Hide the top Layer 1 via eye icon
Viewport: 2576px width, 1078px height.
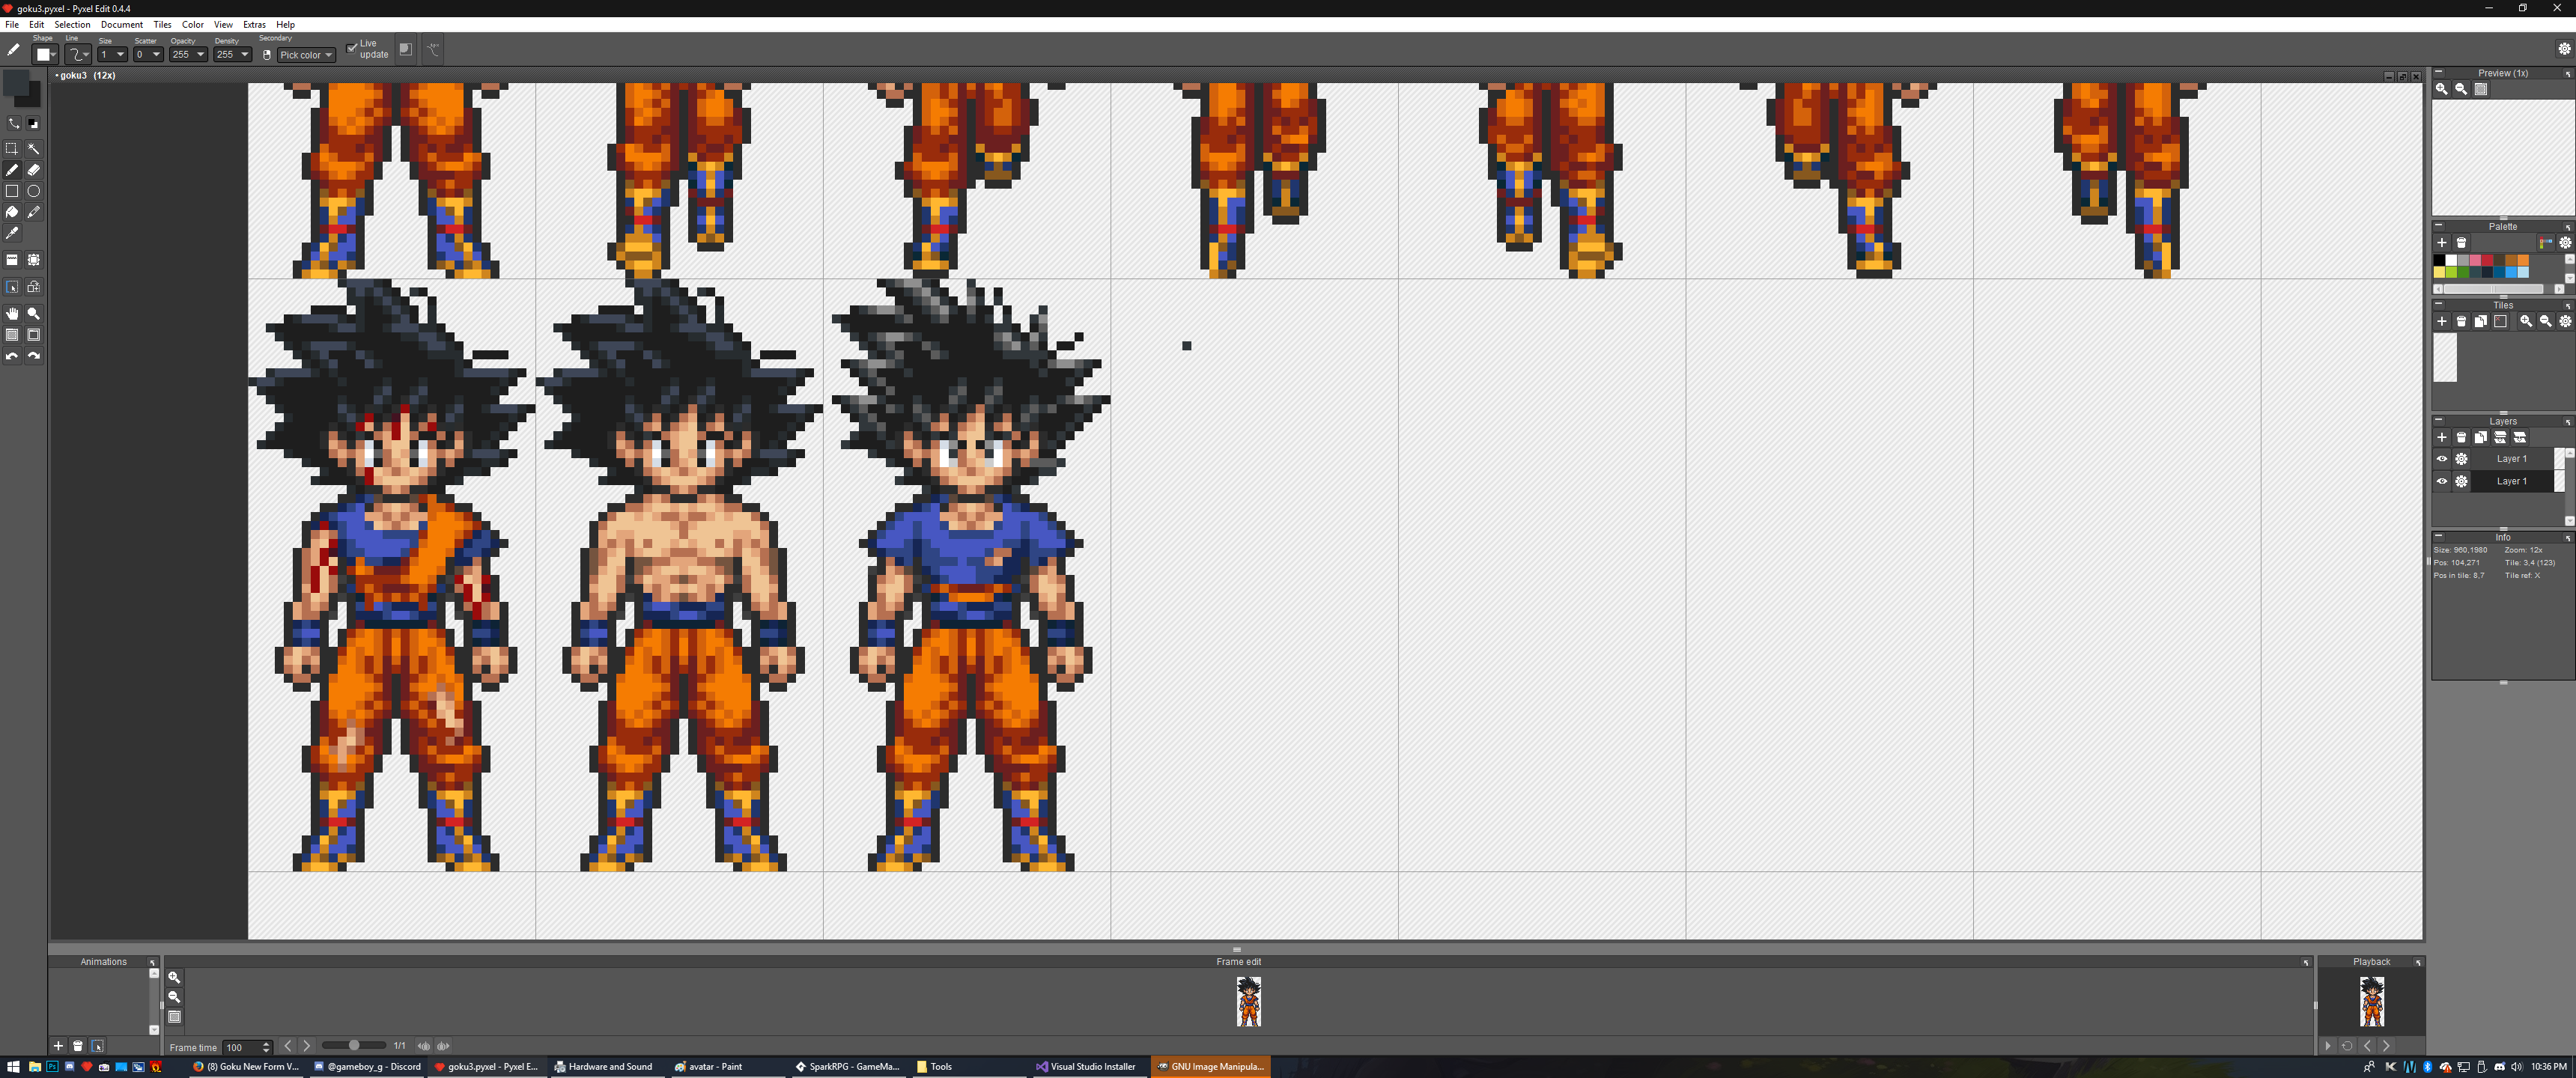[x=2442, y=459]
